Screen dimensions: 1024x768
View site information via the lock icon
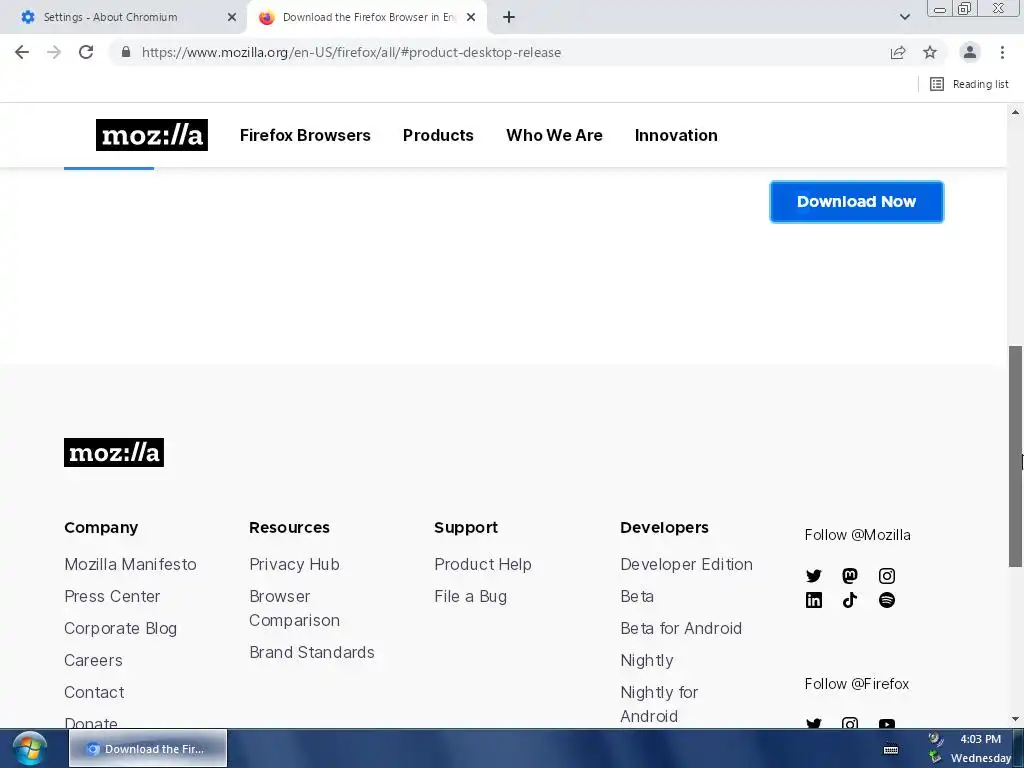(x=126, y=52)
